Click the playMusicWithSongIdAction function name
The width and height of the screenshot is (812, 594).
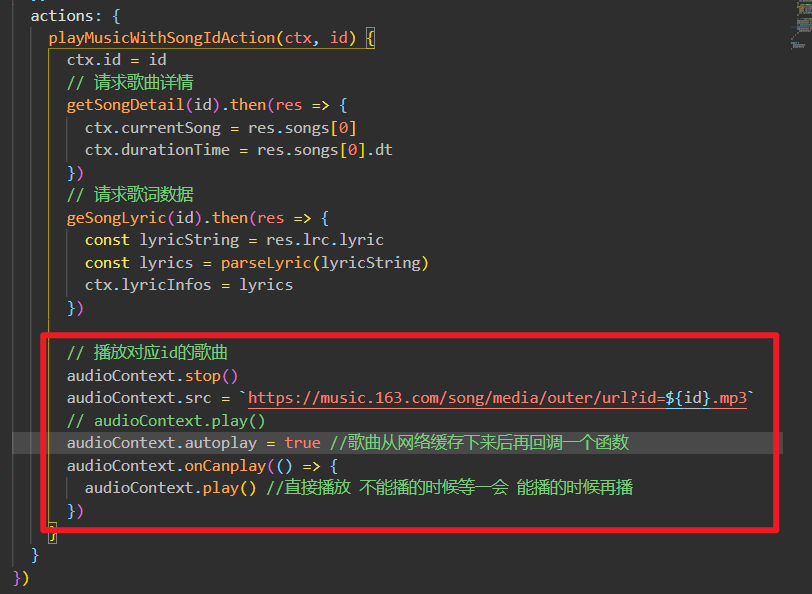pyautogui.click(x=162, y=38)
